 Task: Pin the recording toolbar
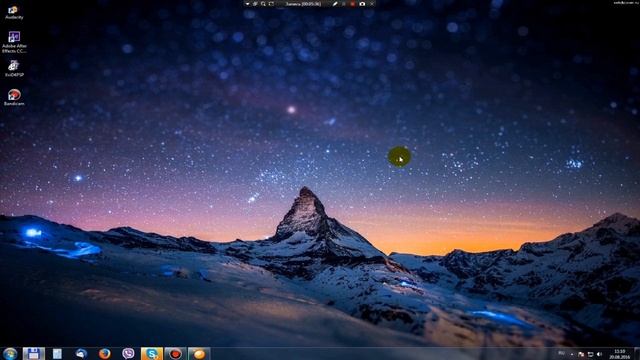tap(255, 4)
